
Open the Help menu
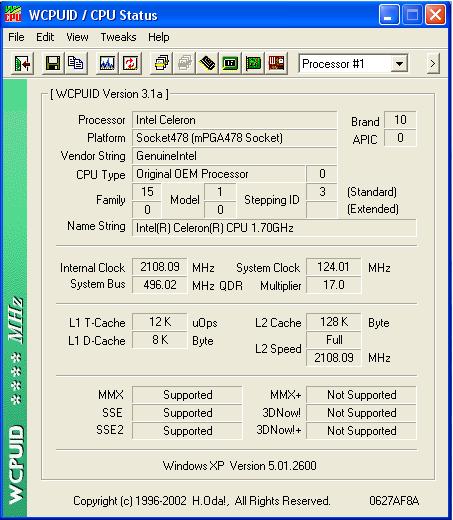coord(159,37)
